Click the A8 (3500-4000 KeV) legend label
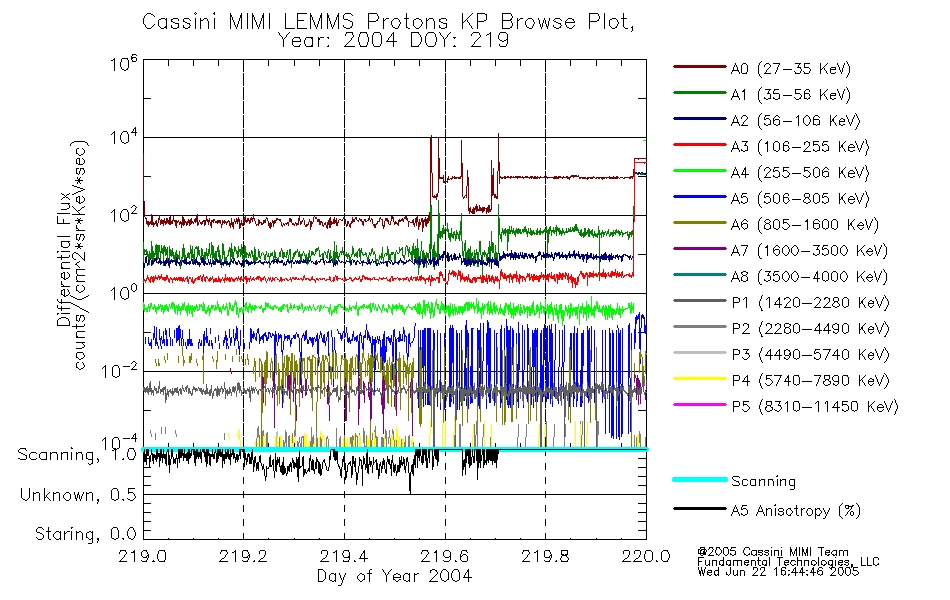The image size is (950, 600). [809, 277]
